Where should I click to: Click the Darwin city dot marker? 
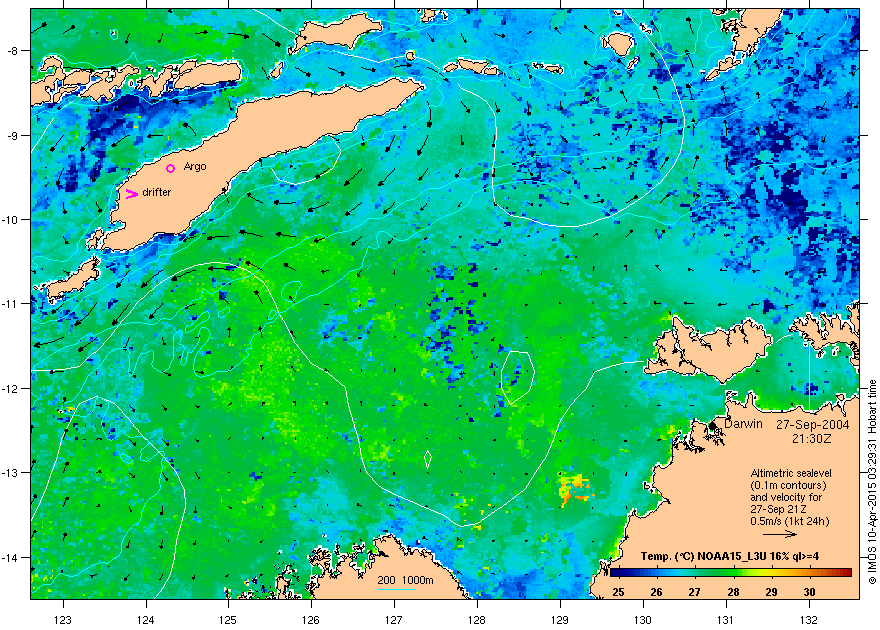point(713,426)
